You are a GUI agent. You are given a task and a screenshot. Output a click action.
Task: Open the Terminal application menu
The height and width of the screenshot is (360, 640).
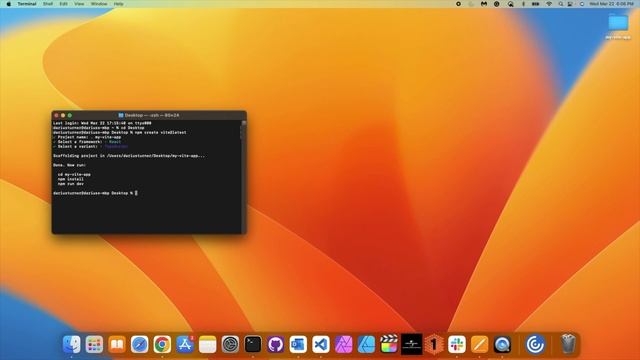[27, 4]
